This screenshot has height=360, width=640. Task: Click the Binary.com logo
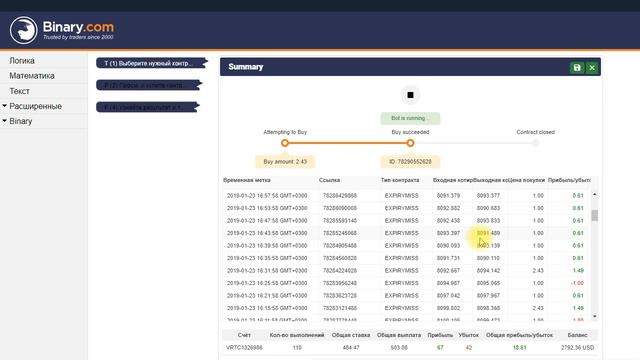[62, 30]
